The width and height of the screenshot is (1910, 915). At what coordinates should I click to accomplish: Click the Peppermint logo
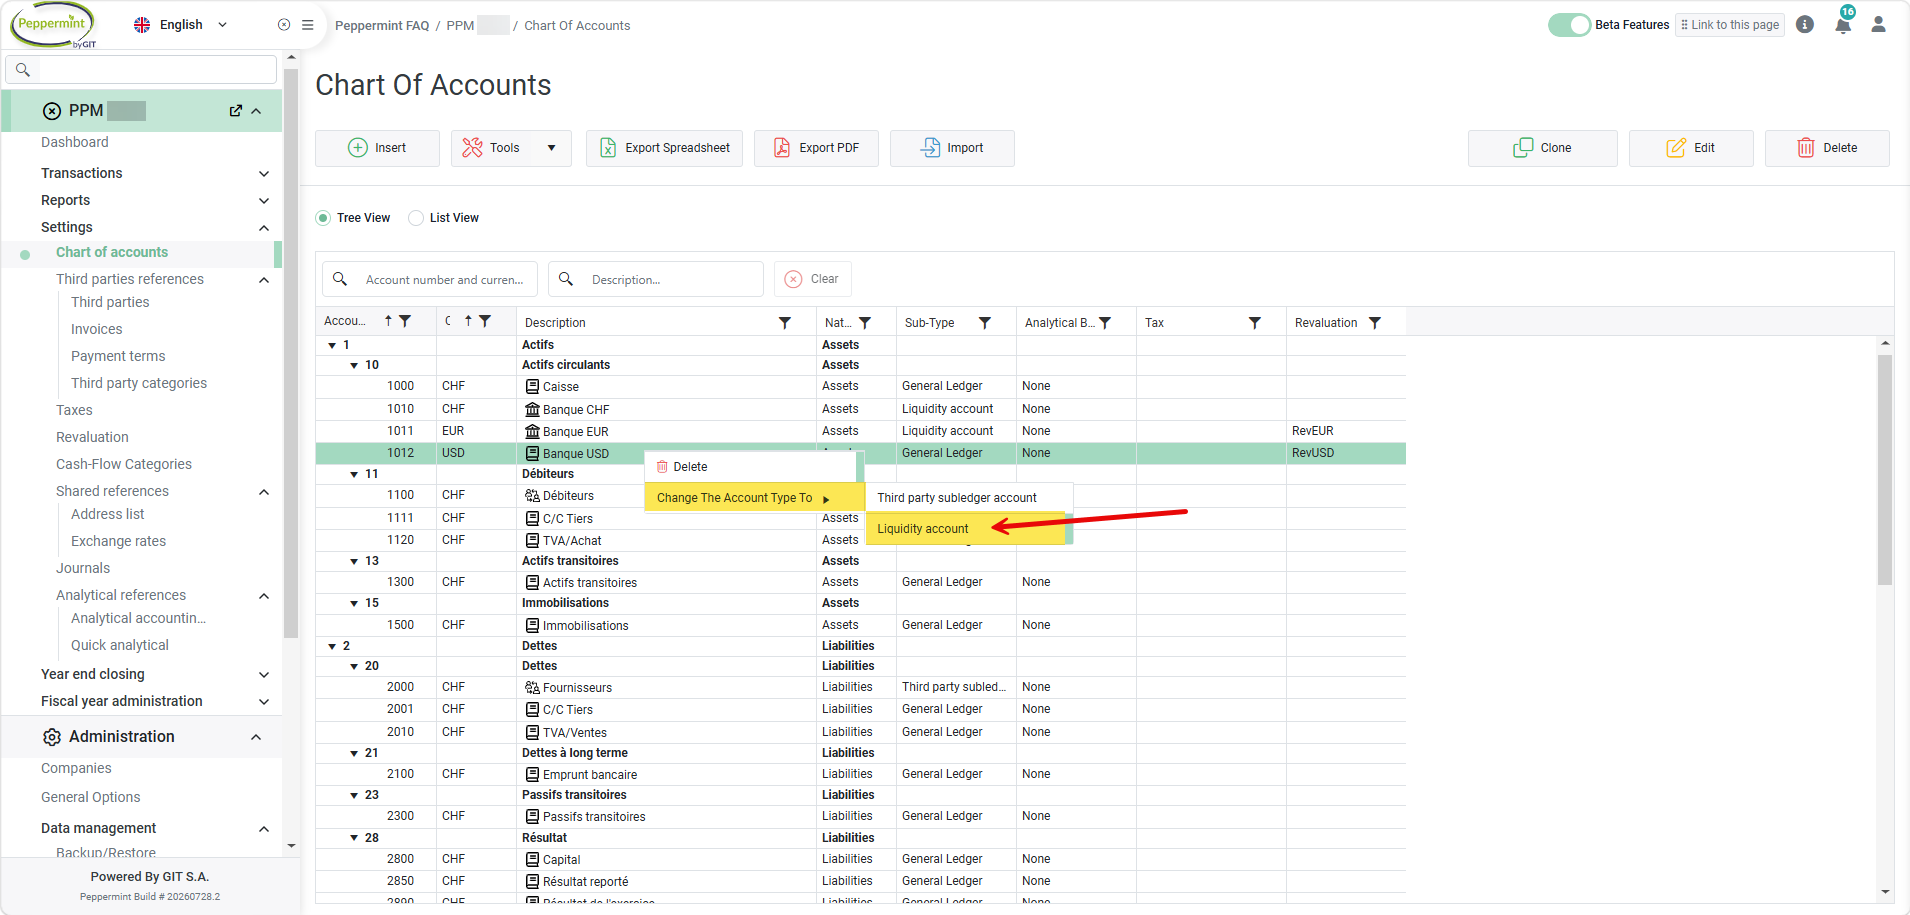tap(54, 25)
